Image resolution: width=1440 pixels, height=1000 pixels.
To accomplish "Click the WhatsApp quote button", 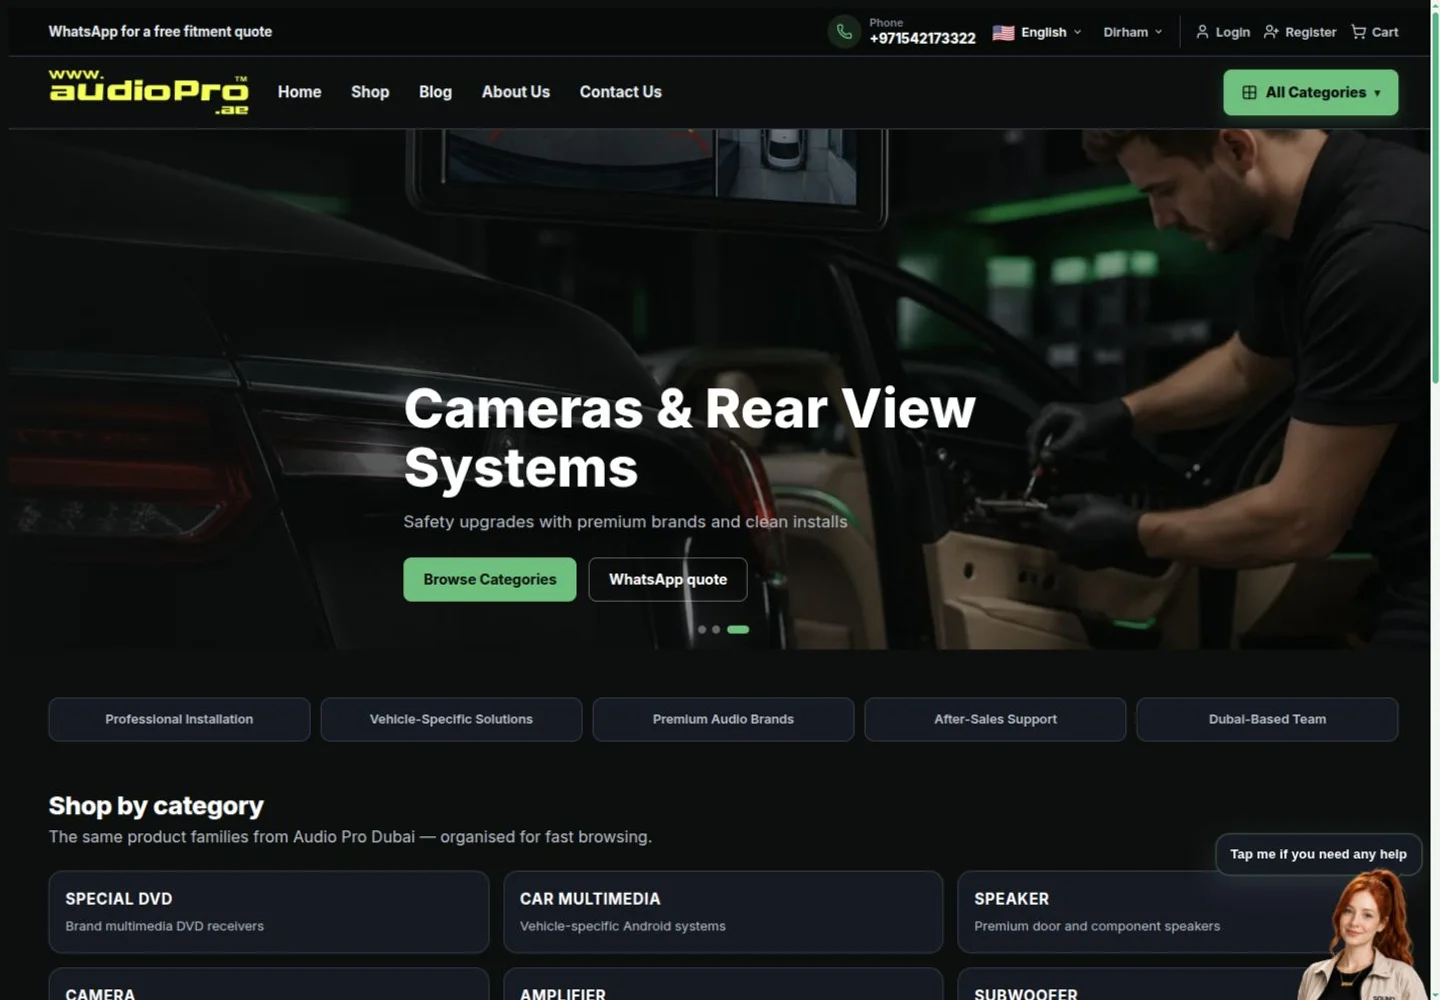I will point(668,579).
